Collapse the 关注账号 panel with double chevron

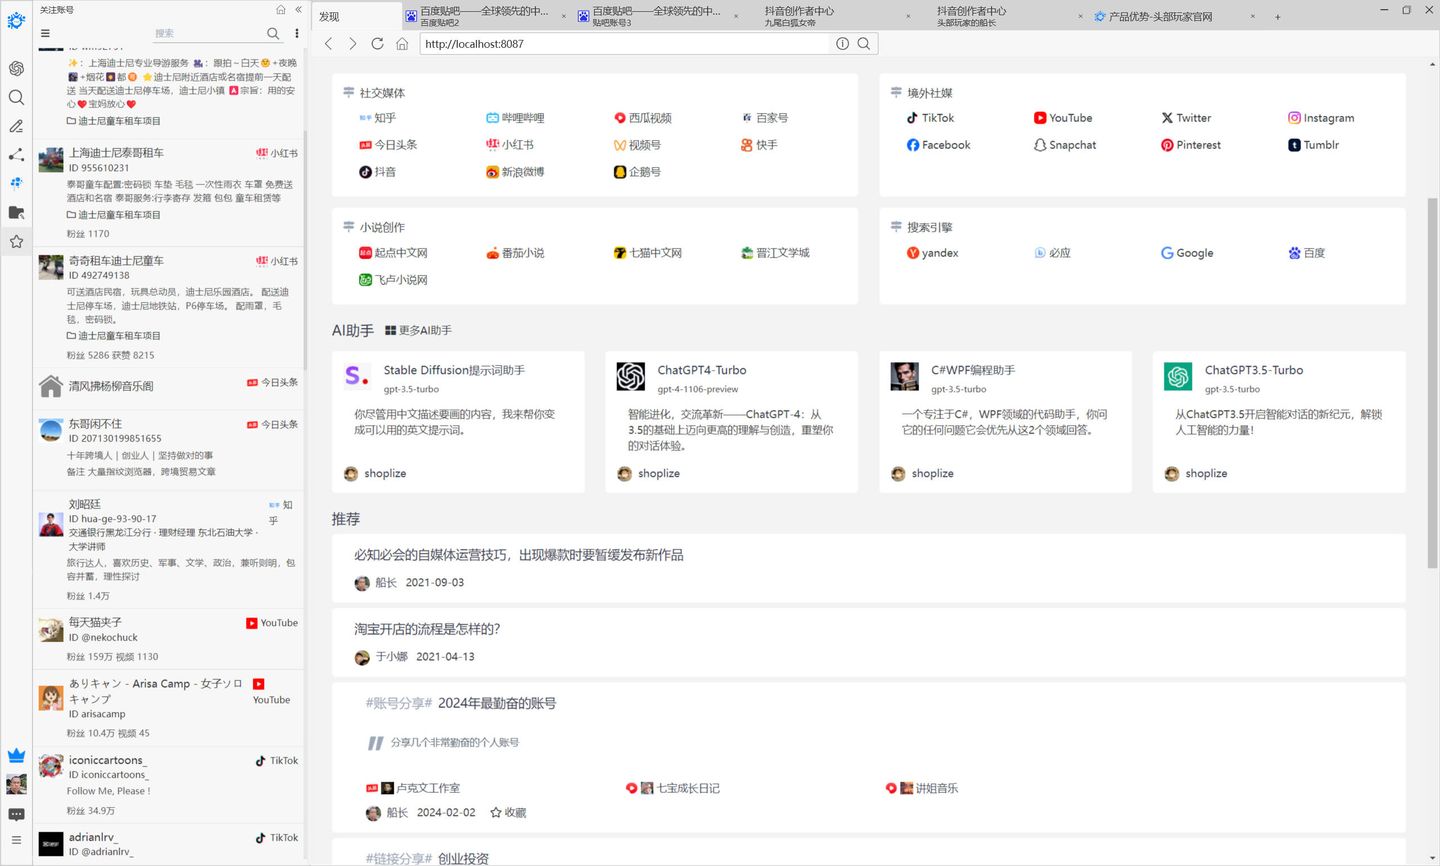tap(298, 9)
